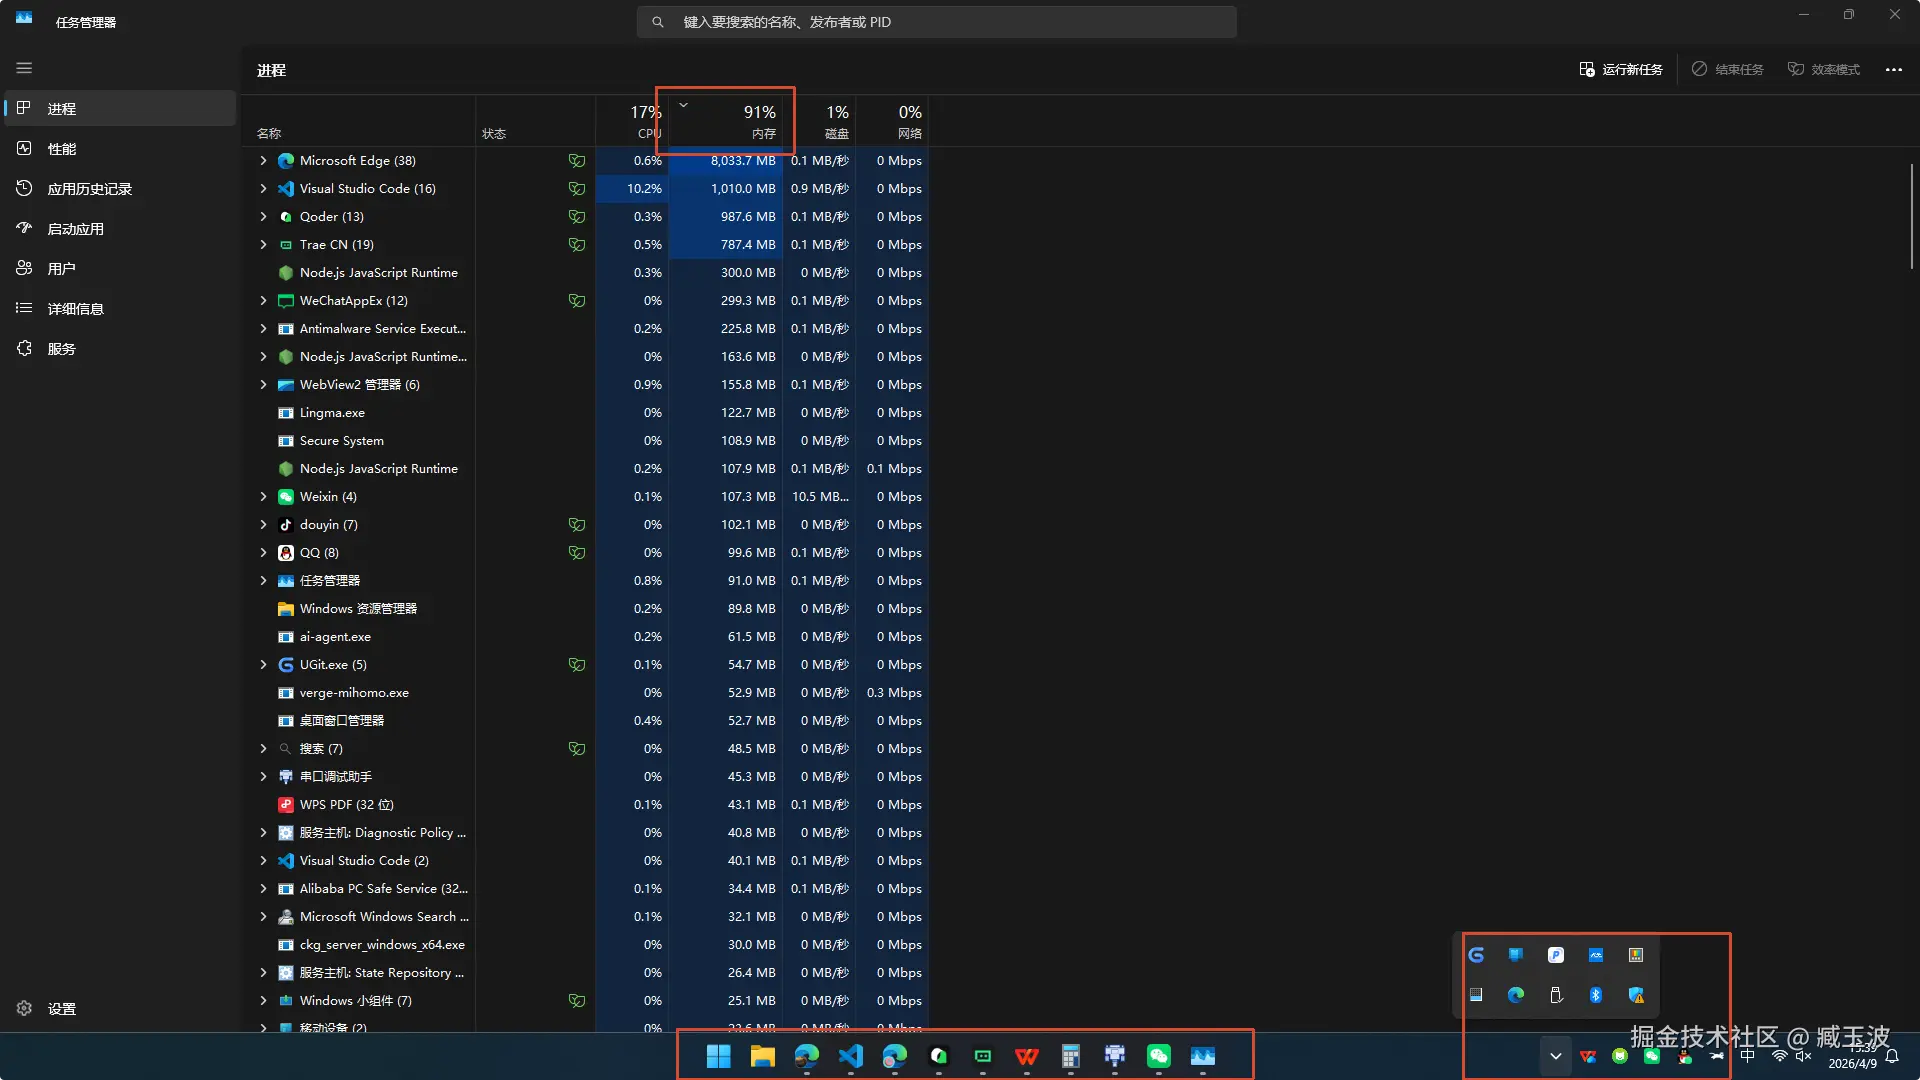Click the three-dots more options icon

(1893, 69)
